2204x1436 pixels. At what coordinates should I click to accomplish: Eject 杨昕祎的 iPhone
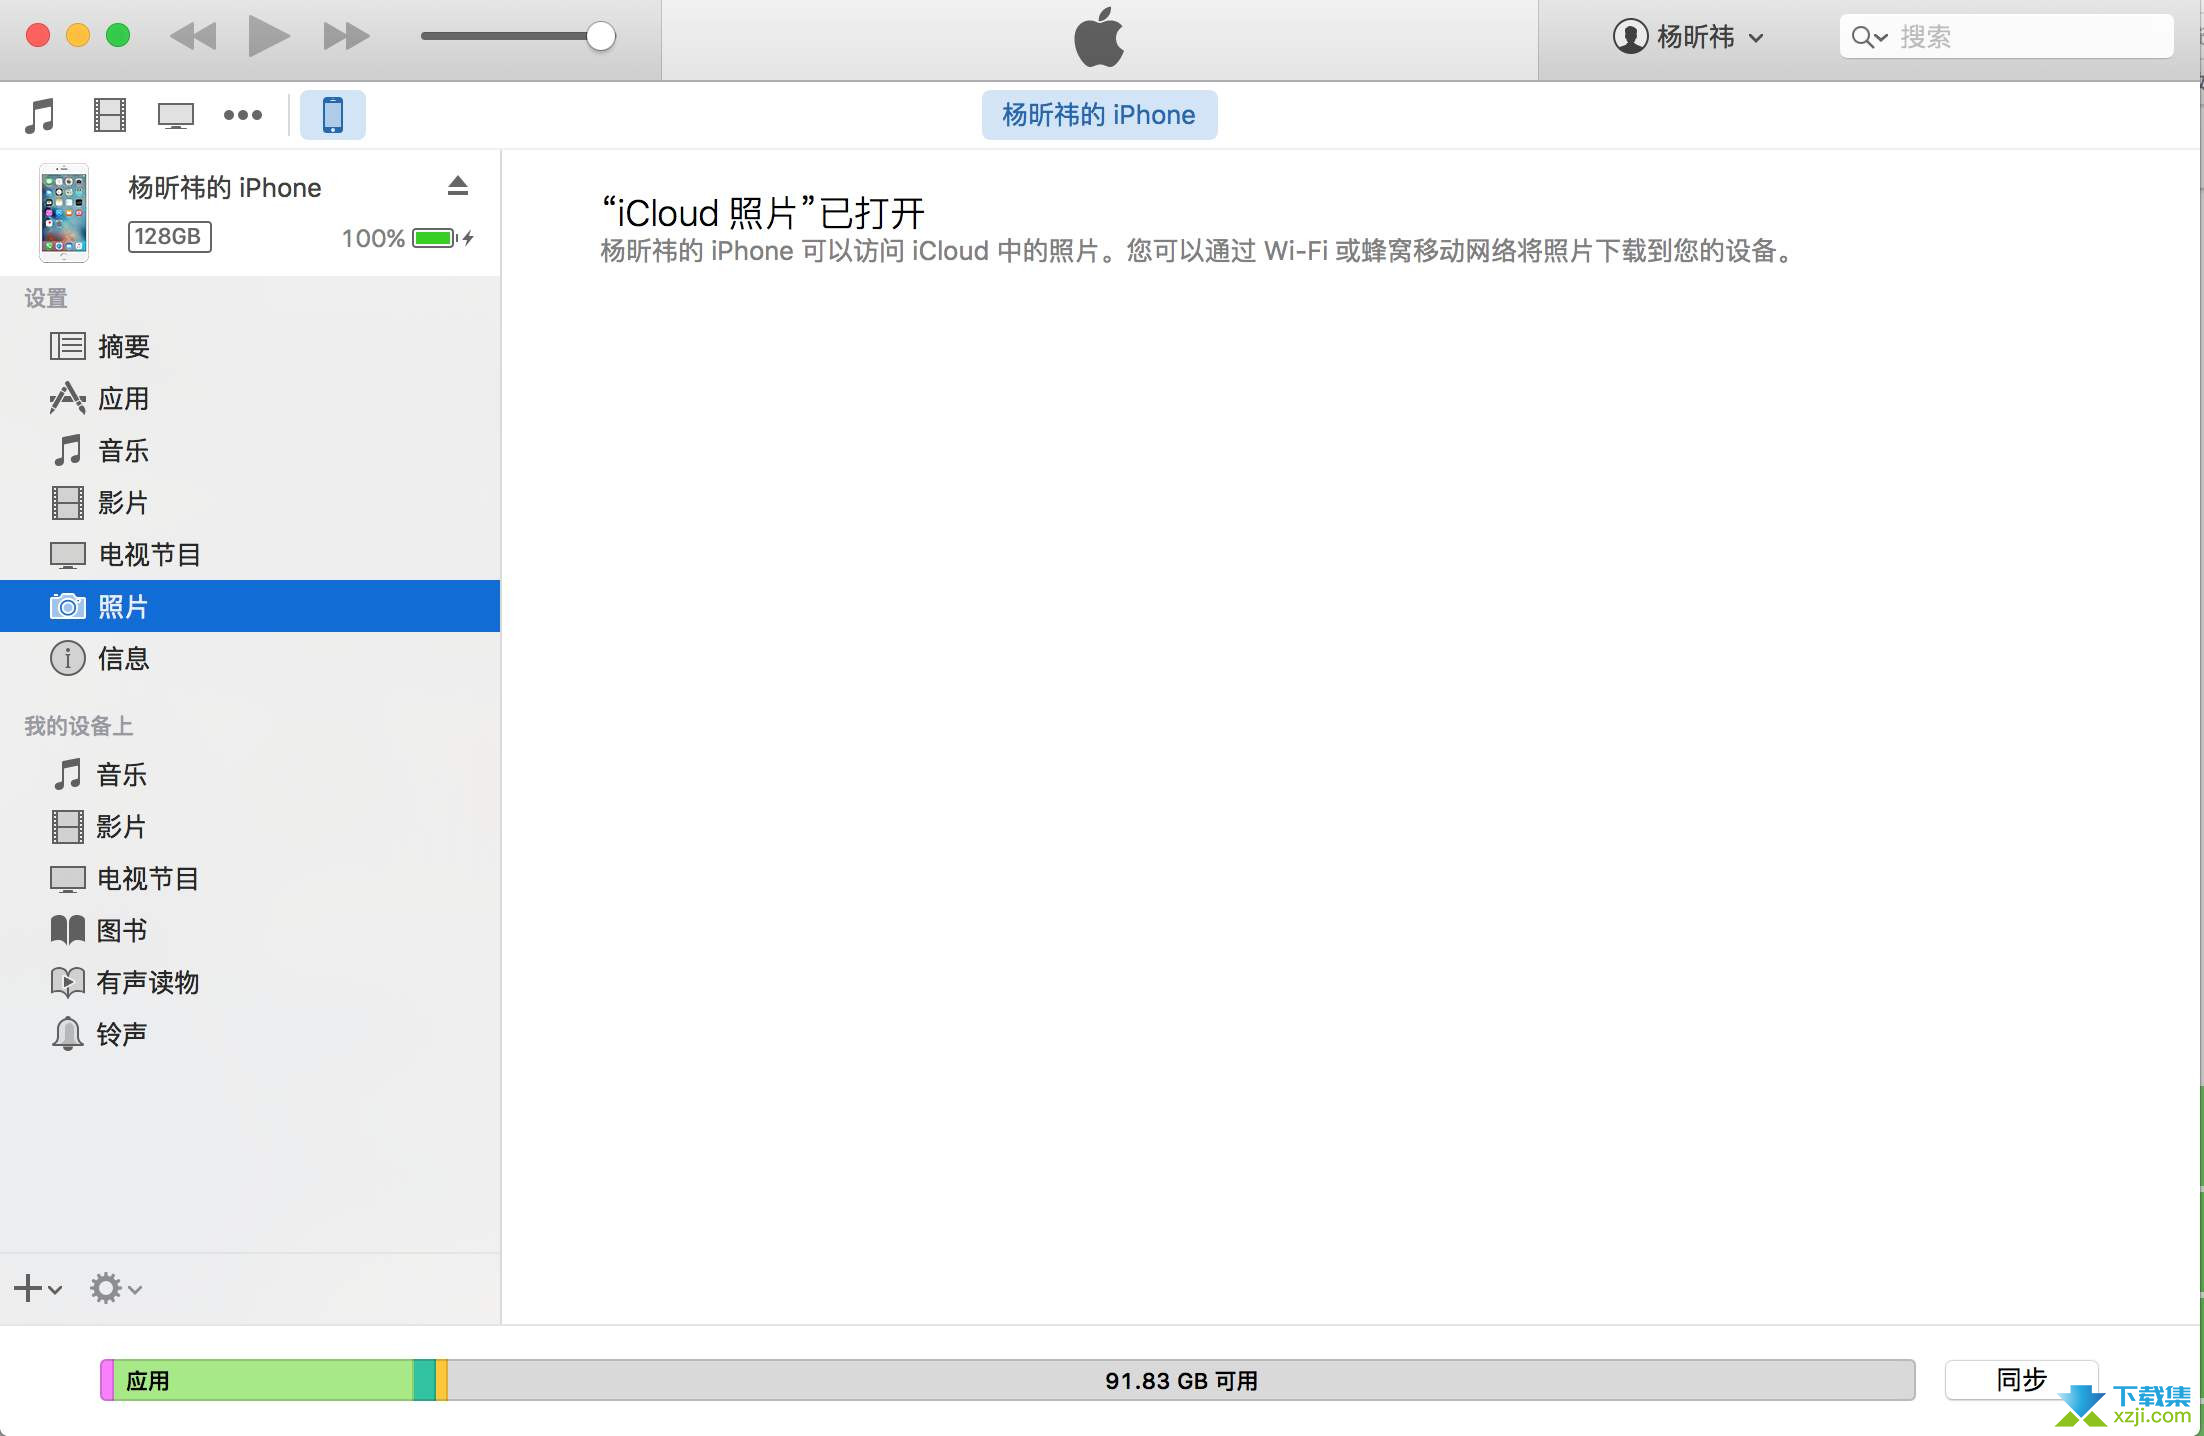coord(458,186)
